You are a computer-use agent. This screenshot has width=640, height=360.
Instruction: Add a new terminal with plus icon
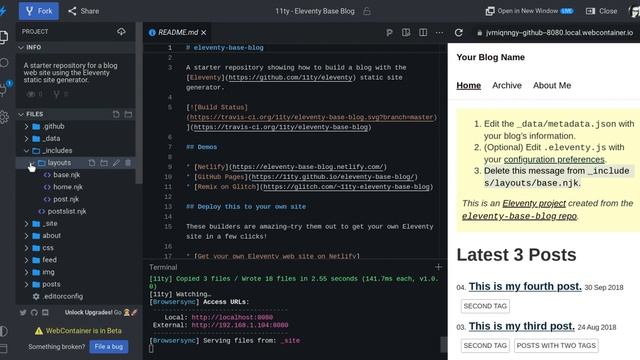coord(438,267)
